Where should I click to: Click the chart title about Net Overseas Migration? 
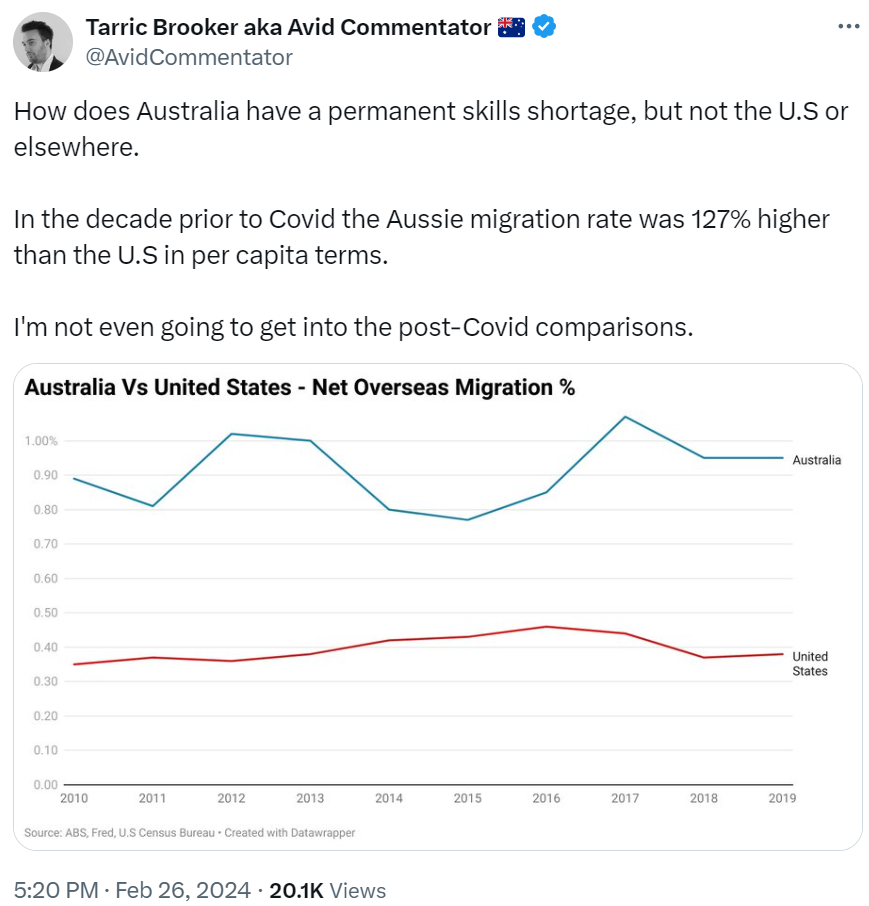299,387
